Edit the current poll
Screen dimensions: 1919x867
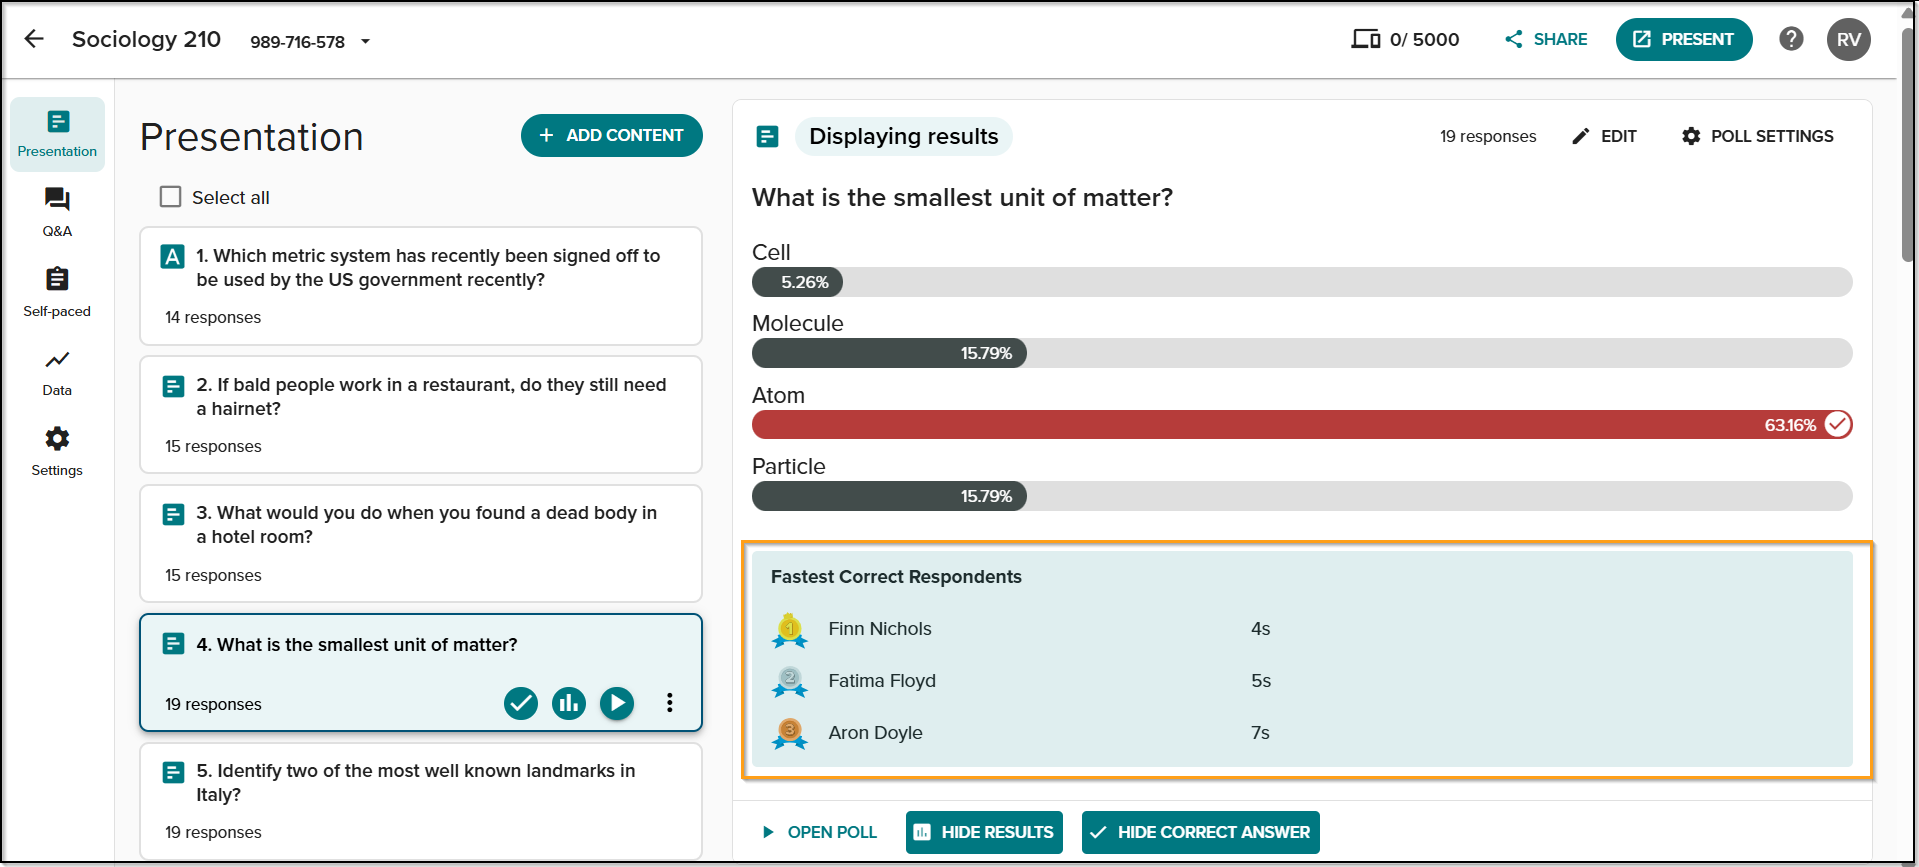[1604, 136]
